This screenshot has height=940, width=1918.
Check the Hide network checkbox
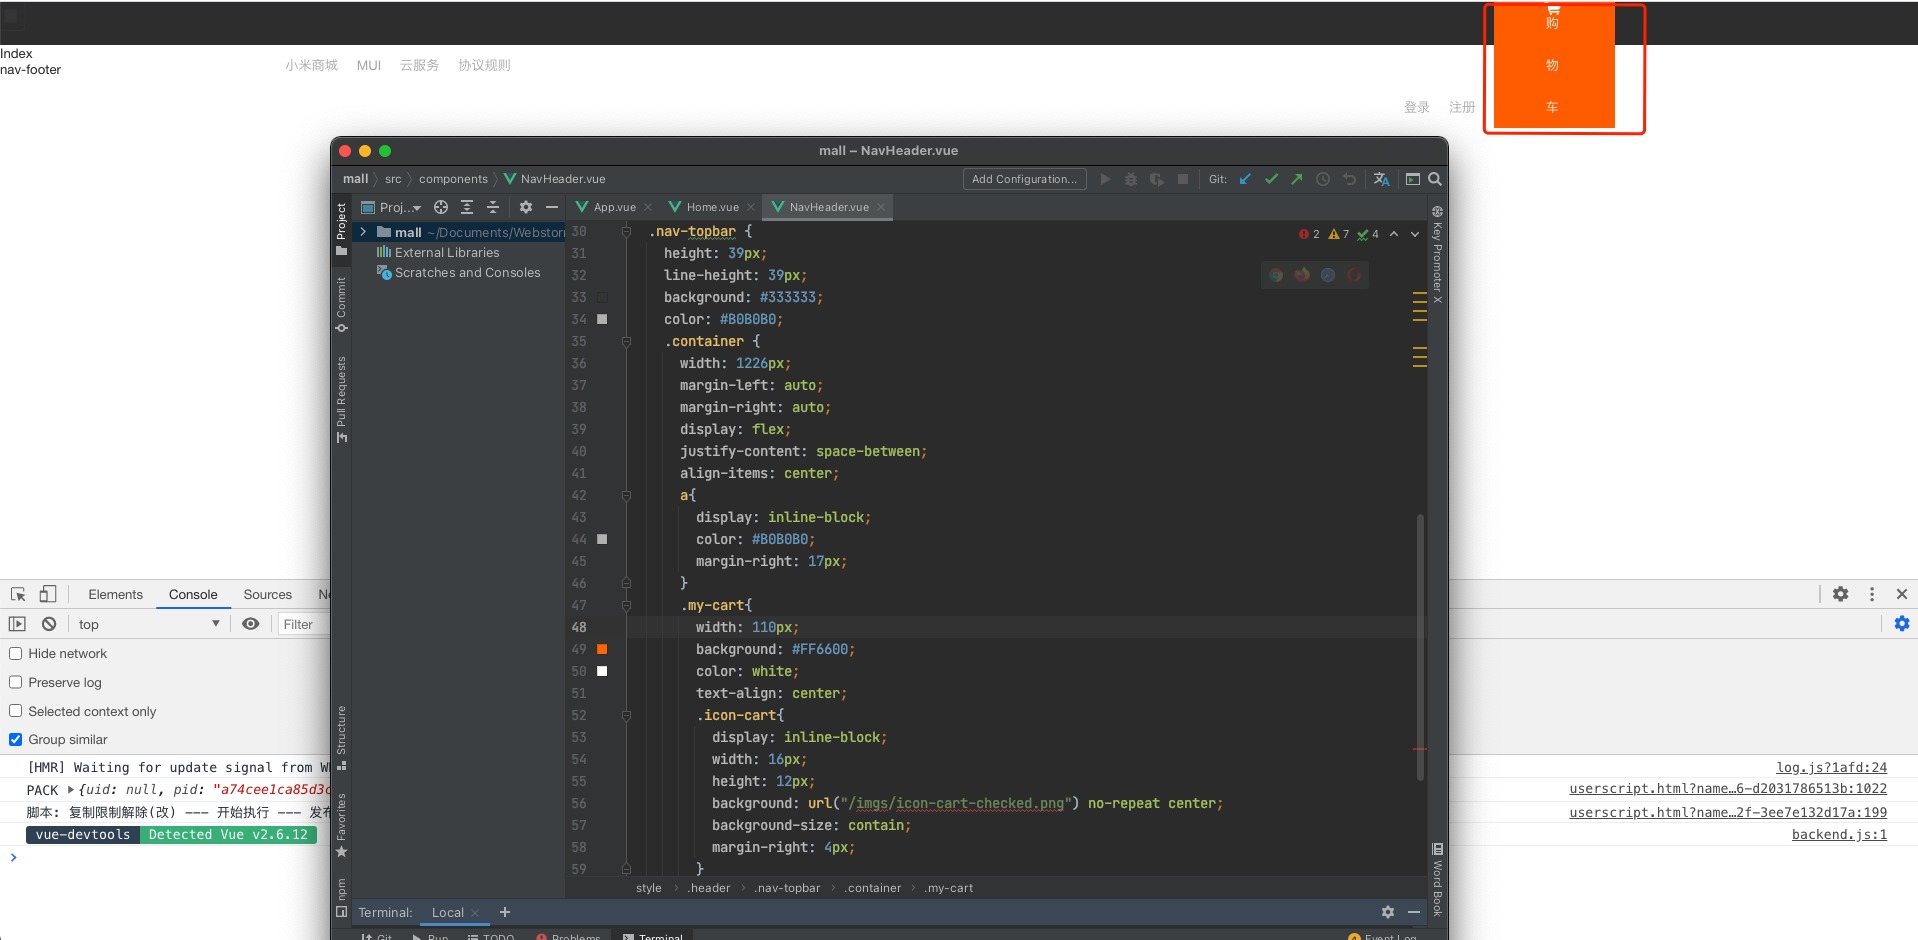[x=16, y=653]
